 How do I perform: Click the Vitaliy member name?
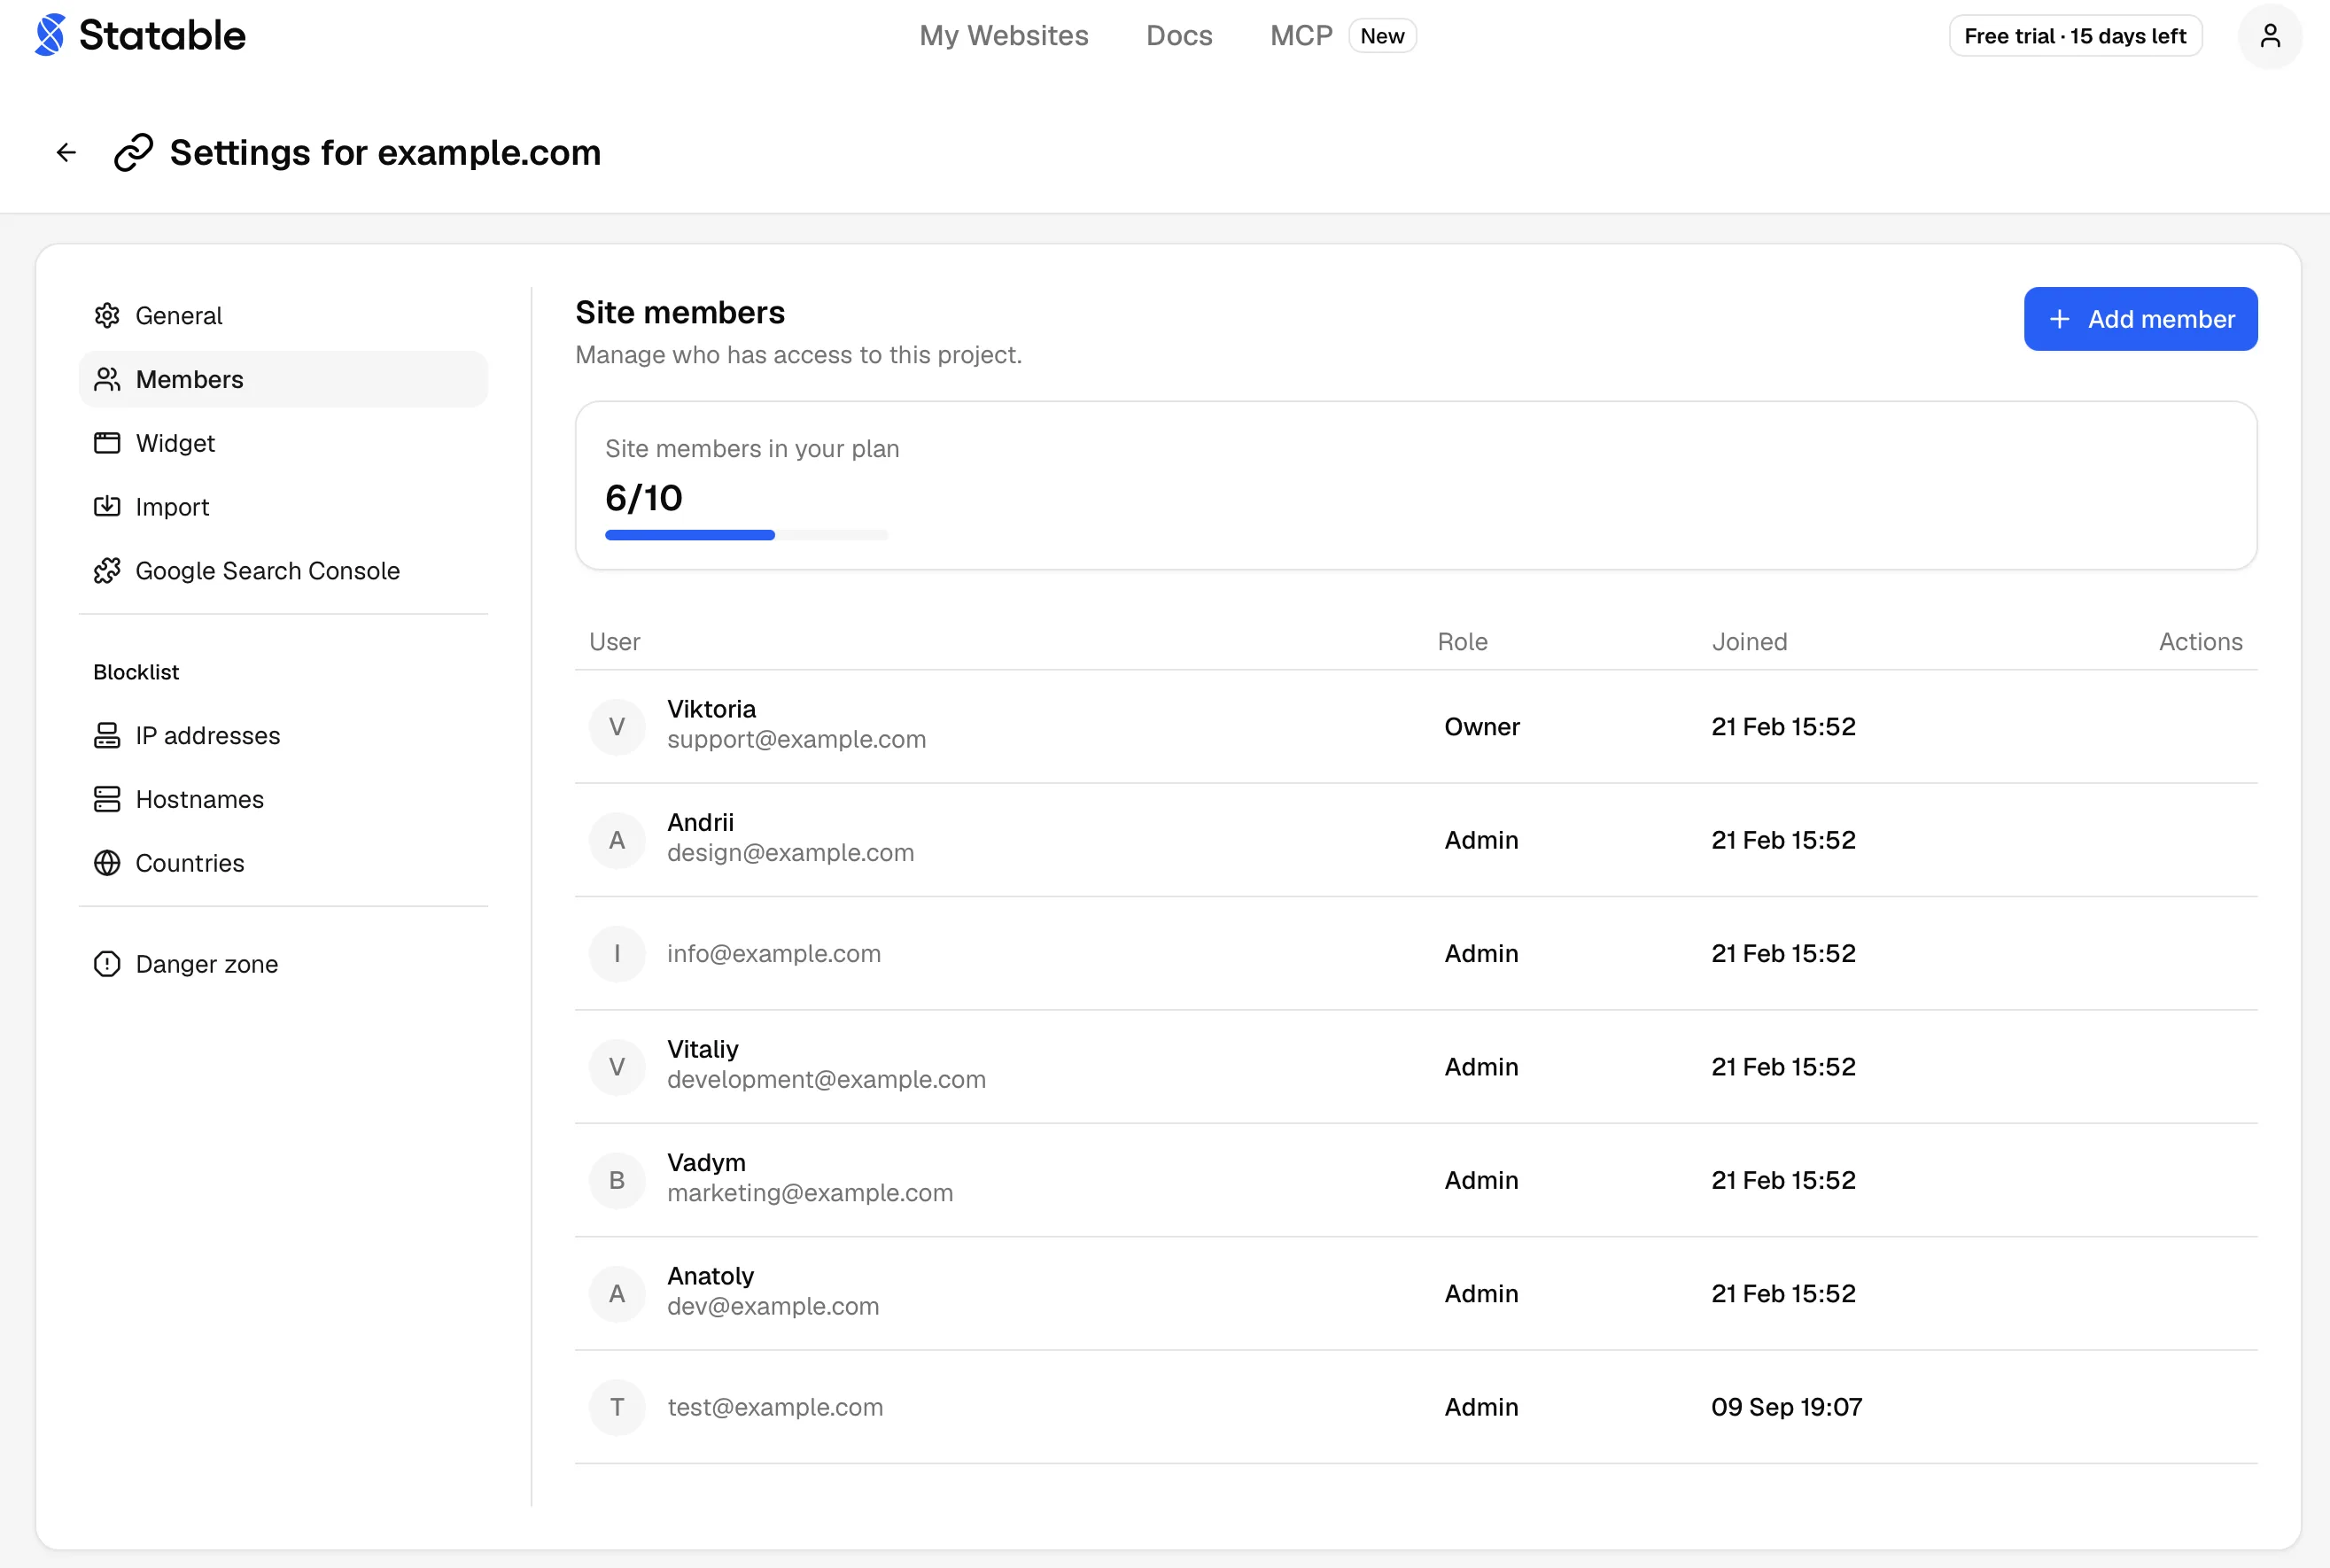click(x=703, y=1049)
